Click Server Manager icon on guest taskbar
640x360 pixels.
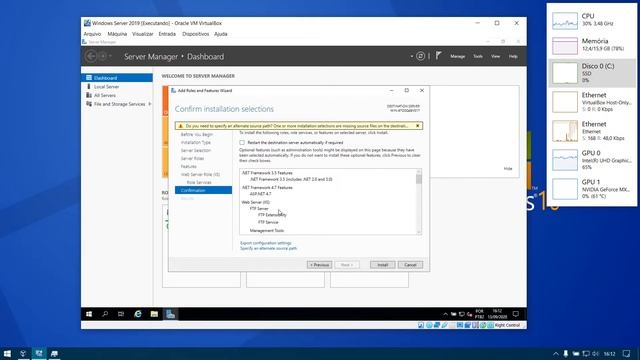(170, 314)
